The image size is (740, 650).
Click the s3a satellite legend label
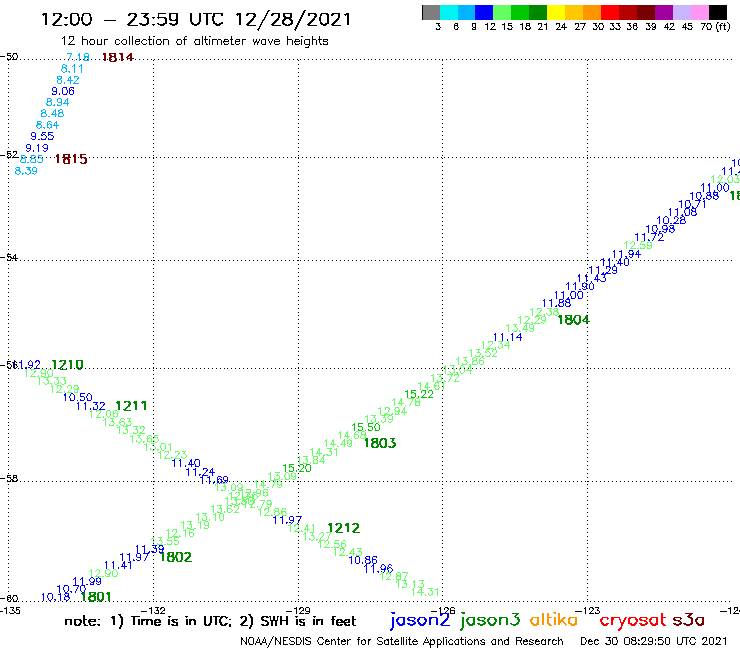(689, 620)
